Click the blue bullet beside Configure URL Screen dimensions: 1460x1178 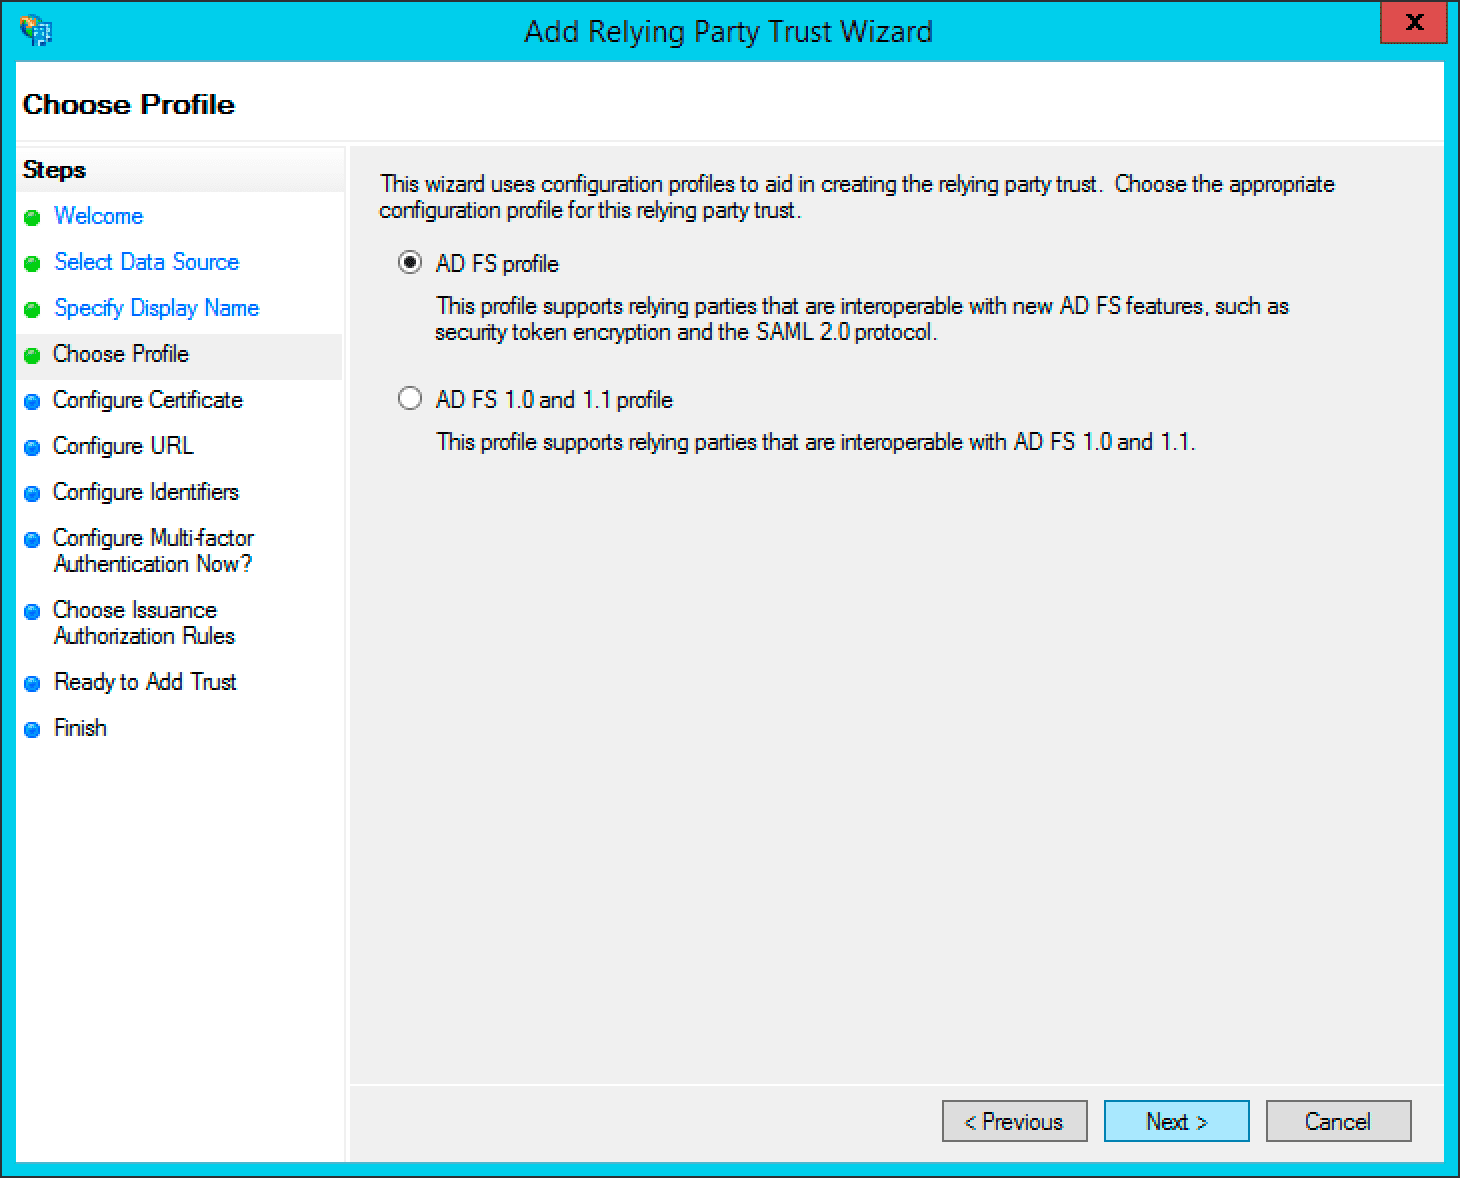click(x=32, y=447)
